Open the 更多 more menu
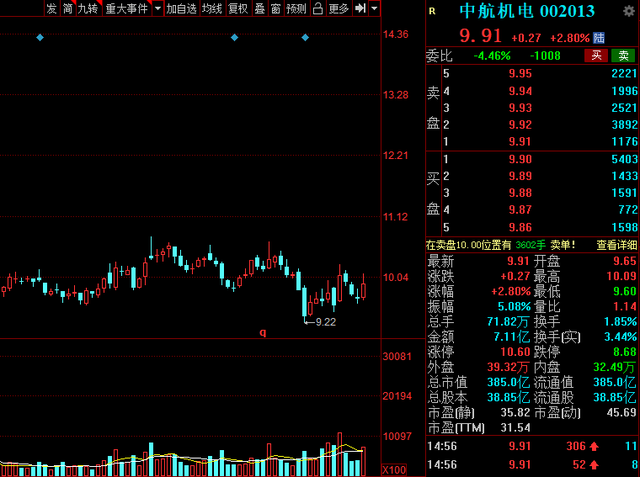This screenshot has height=477, width=640. (x=339, y=8)
